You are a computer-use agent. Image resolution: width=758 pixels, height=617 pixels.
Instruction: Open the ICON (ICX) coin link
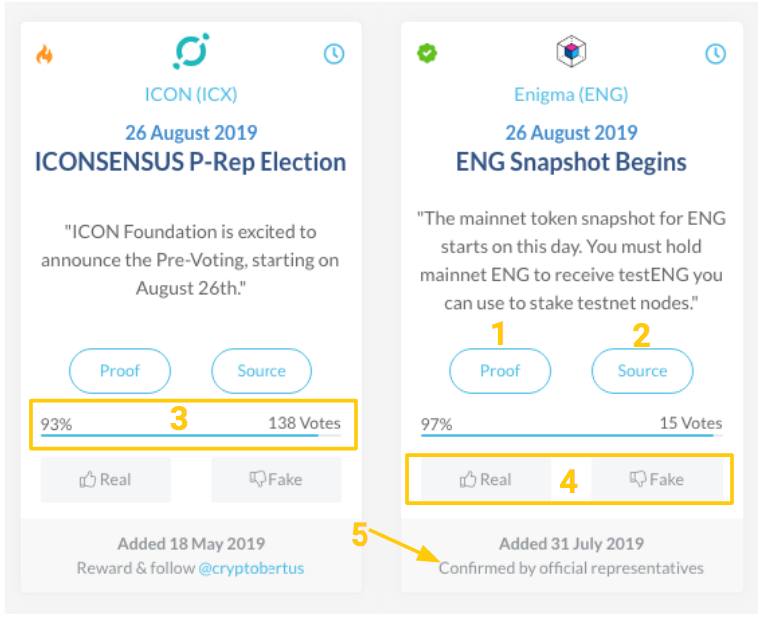191,94
